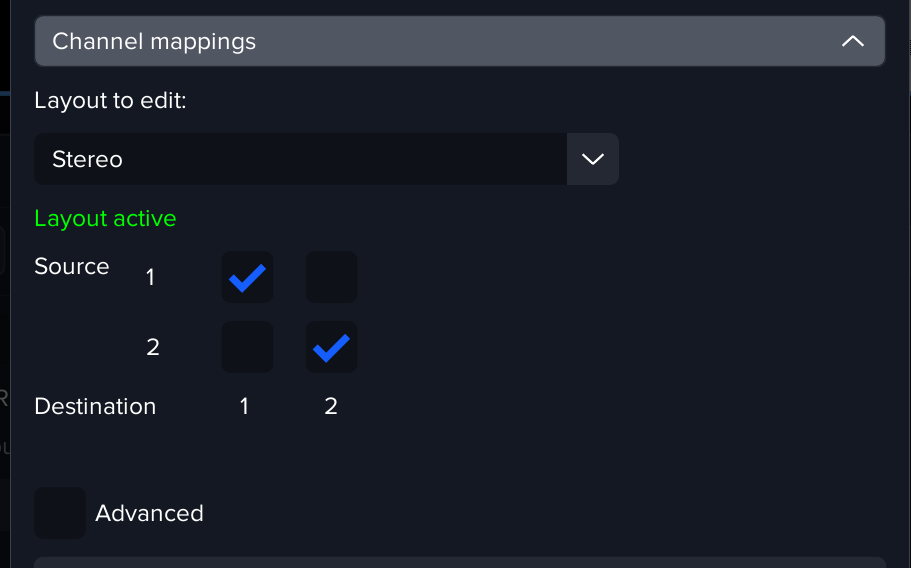Enable source 2 to destination 1 mapping
The image size is (911, 568).
(247, 347)
